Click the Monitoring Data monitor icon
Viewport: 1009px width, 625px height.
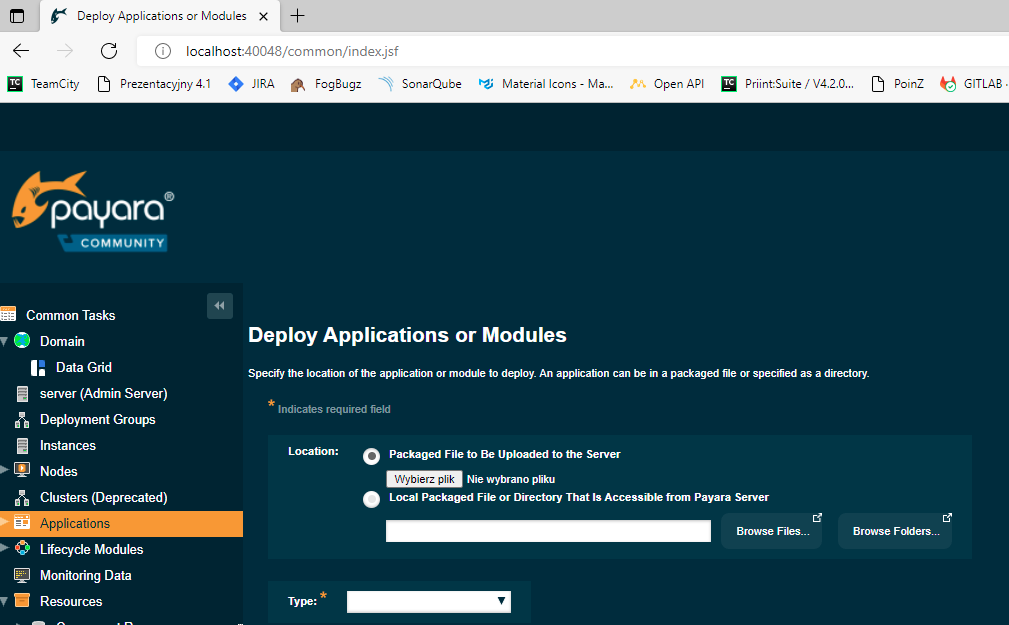coord(22,576)
